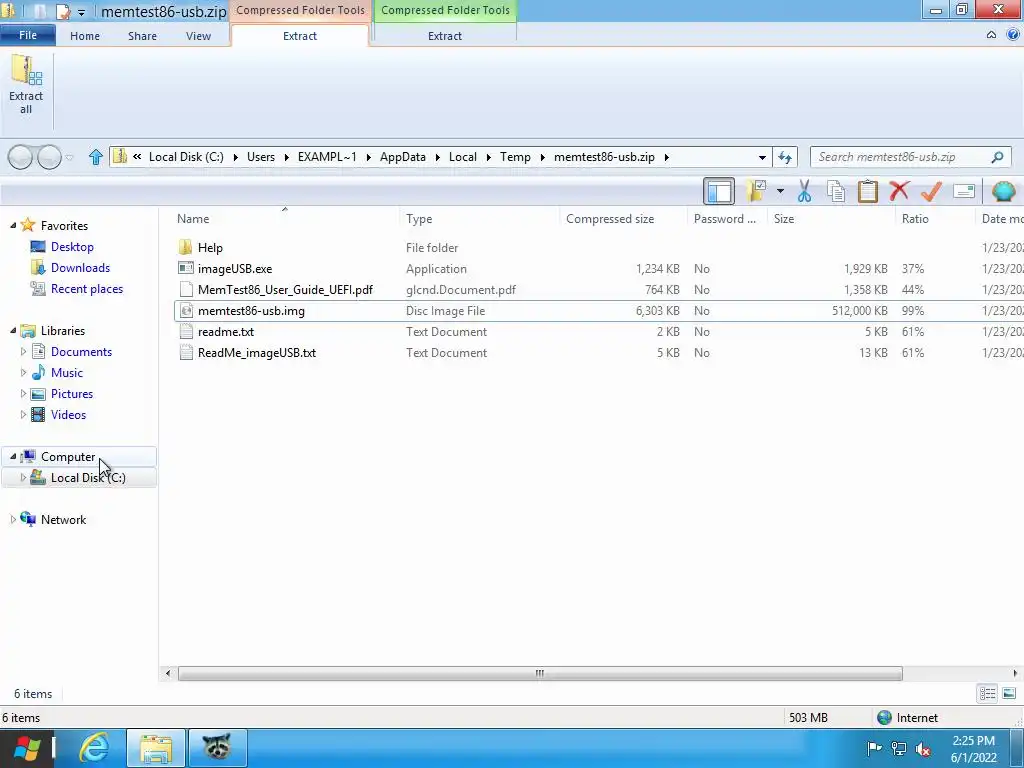Collapse the Libraries tree group
Screen dimensions: 1024x768
[x=13, y=330]
